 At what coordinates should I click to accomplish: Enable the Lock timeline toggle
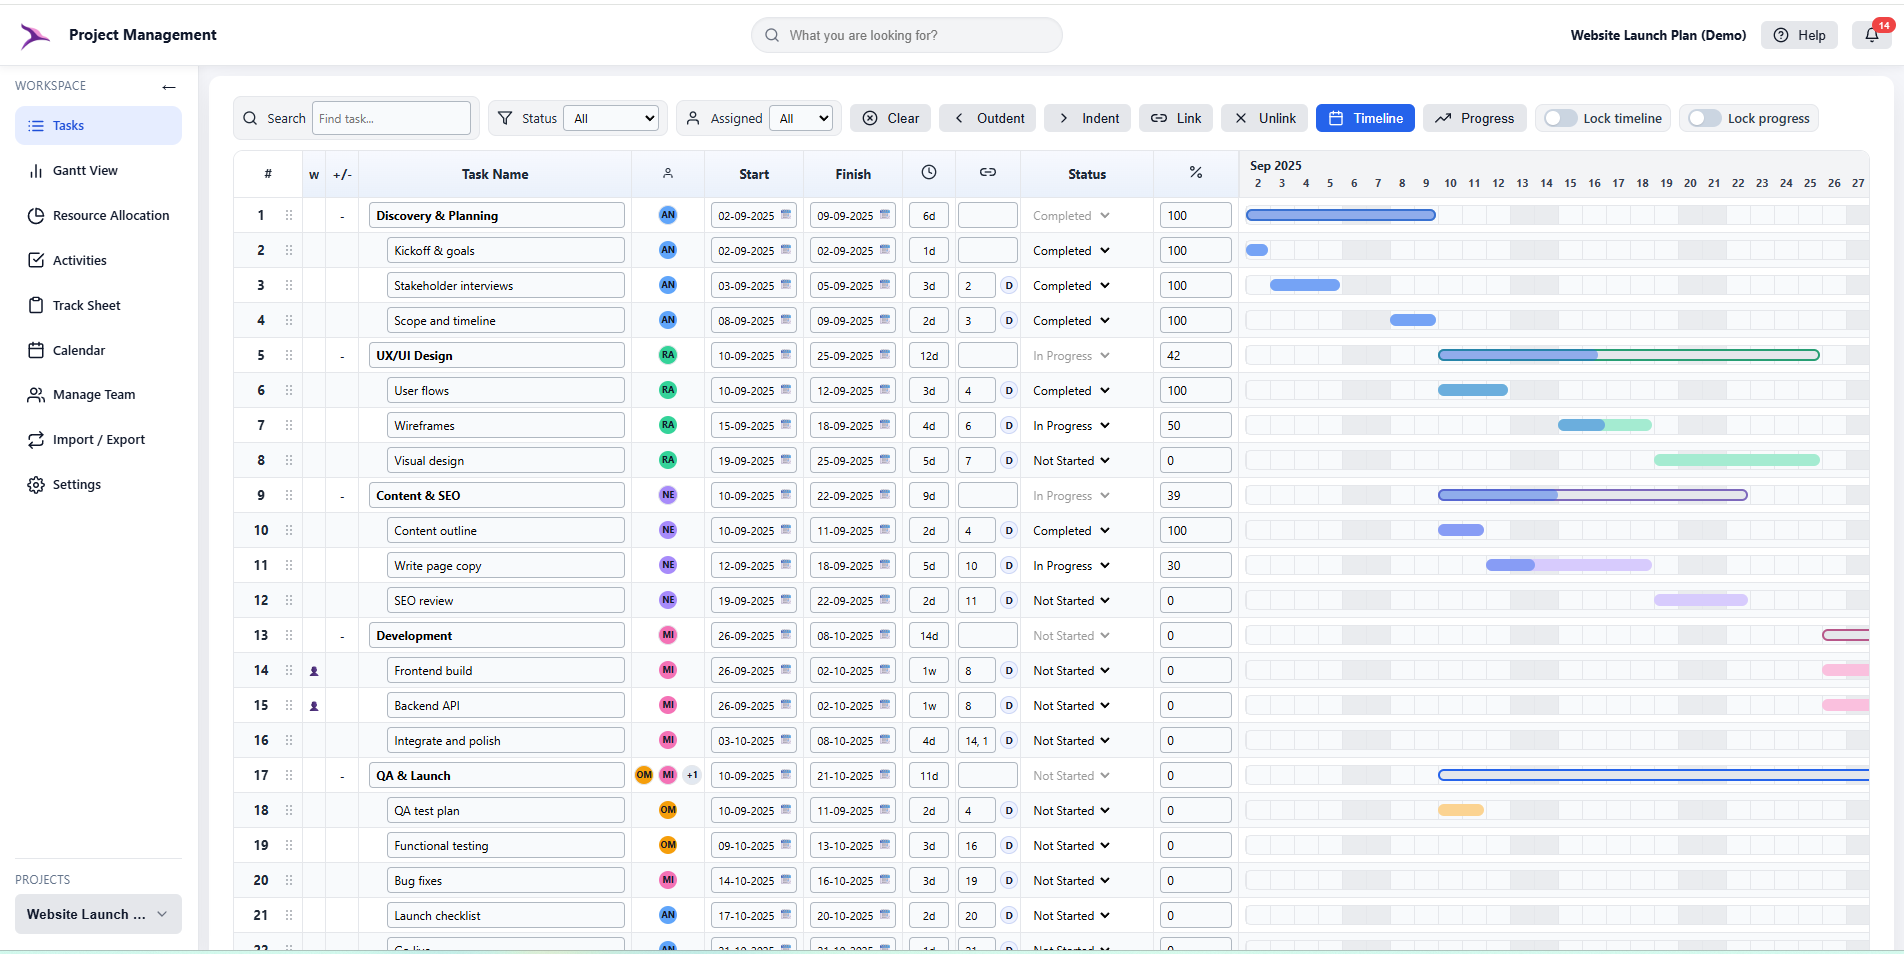click(1560, 118)
